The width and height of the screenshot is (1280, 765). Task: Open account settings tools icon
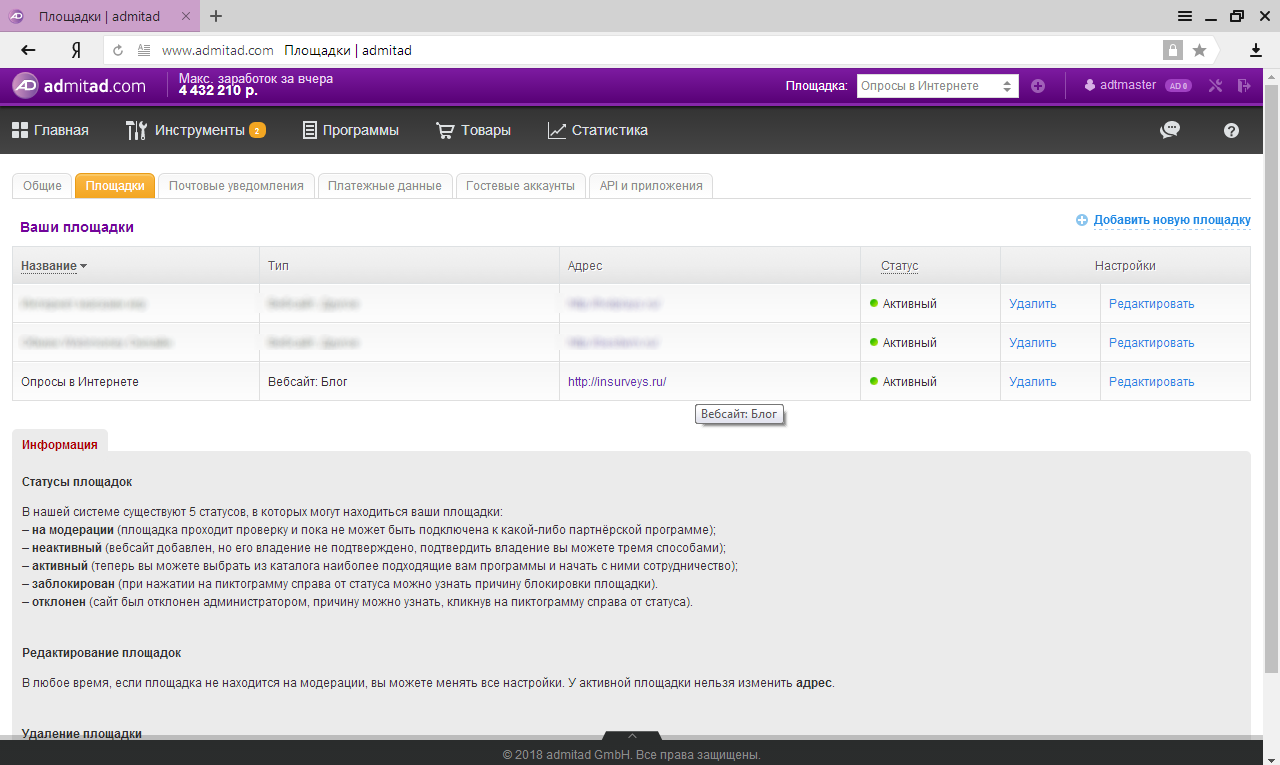(x=1215, y=86)
